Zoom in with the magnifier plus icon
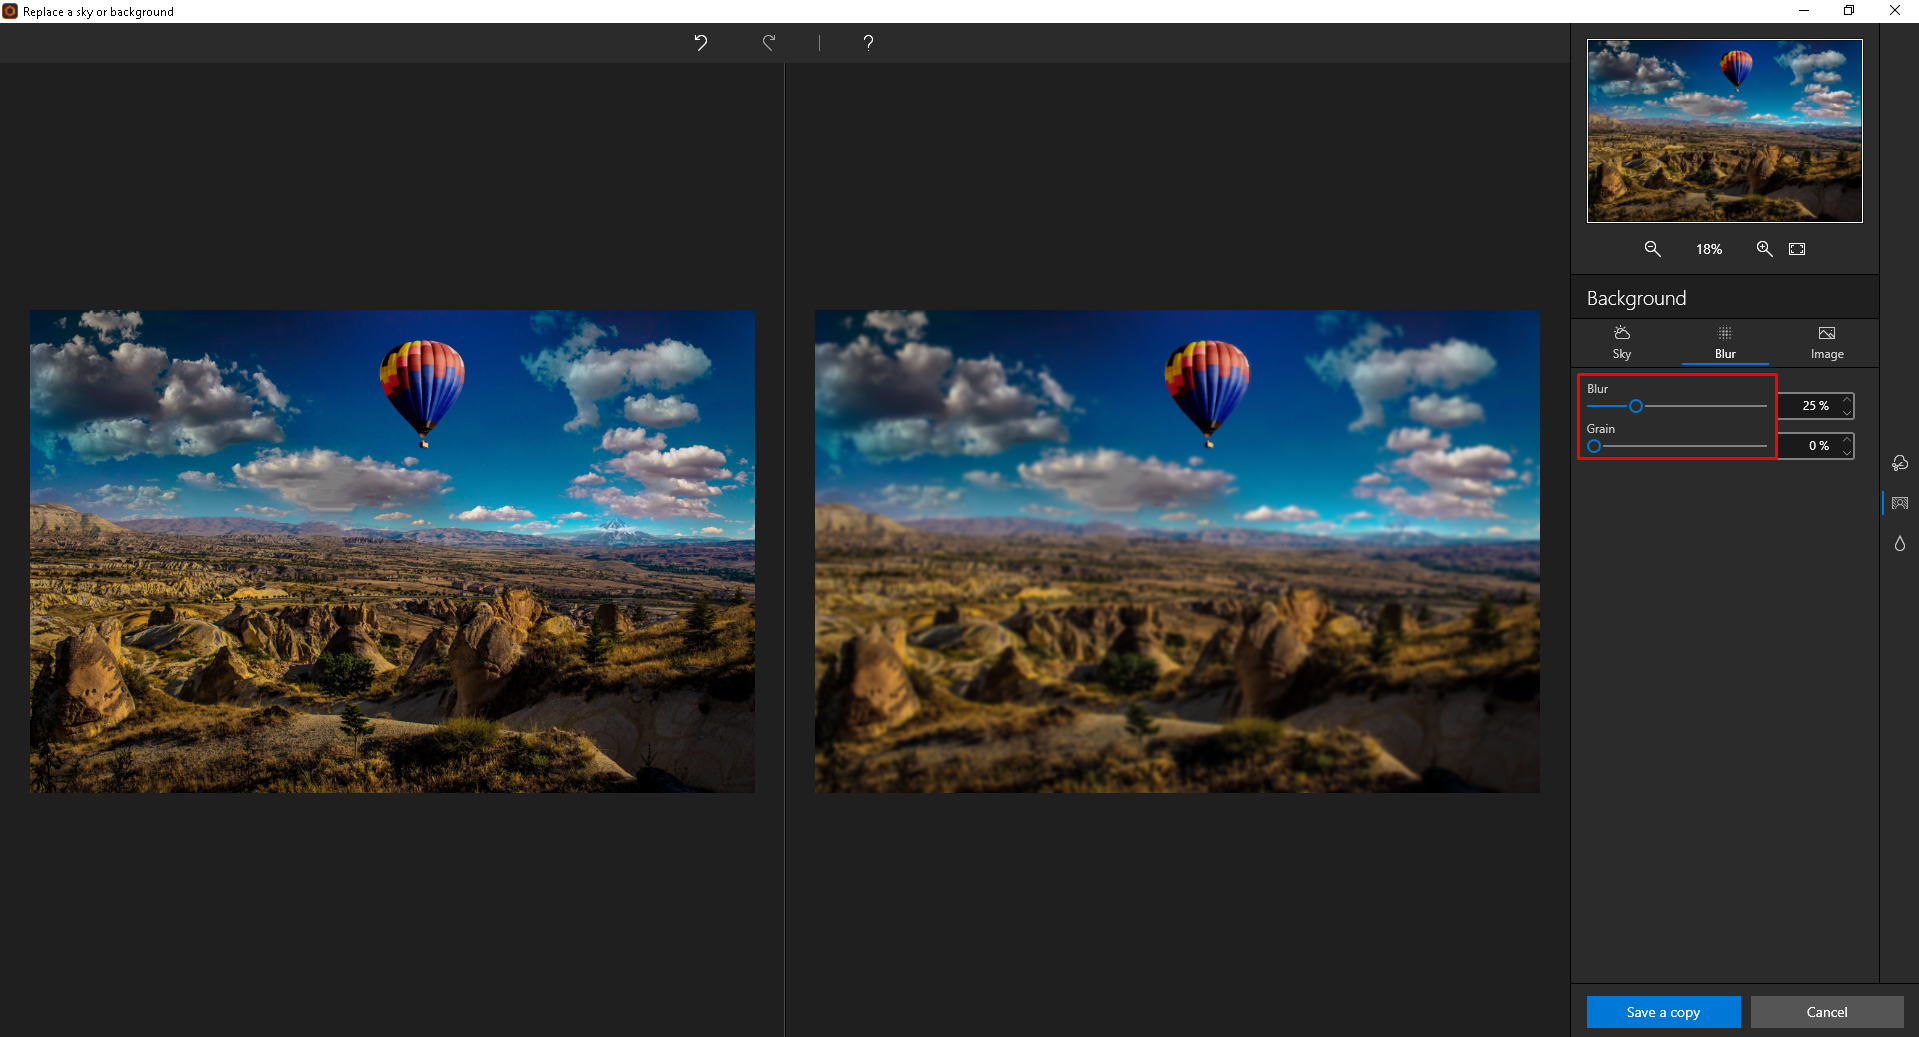1919x1037 pixels. [1764, 249]
